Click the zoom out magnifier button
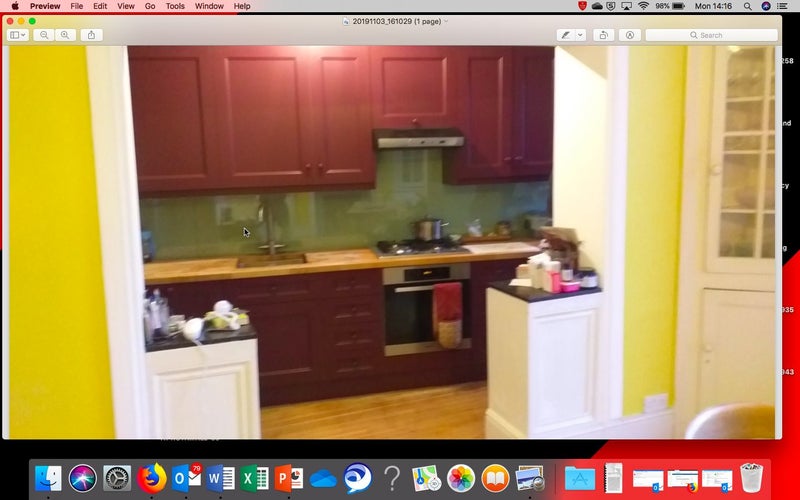 (x=44, y=35)
